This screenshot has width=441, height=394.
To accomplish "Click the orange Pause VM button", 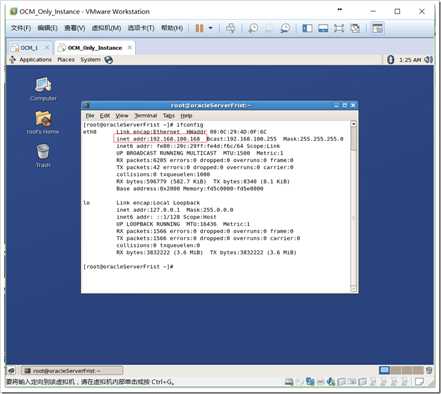I will (199, 28).
